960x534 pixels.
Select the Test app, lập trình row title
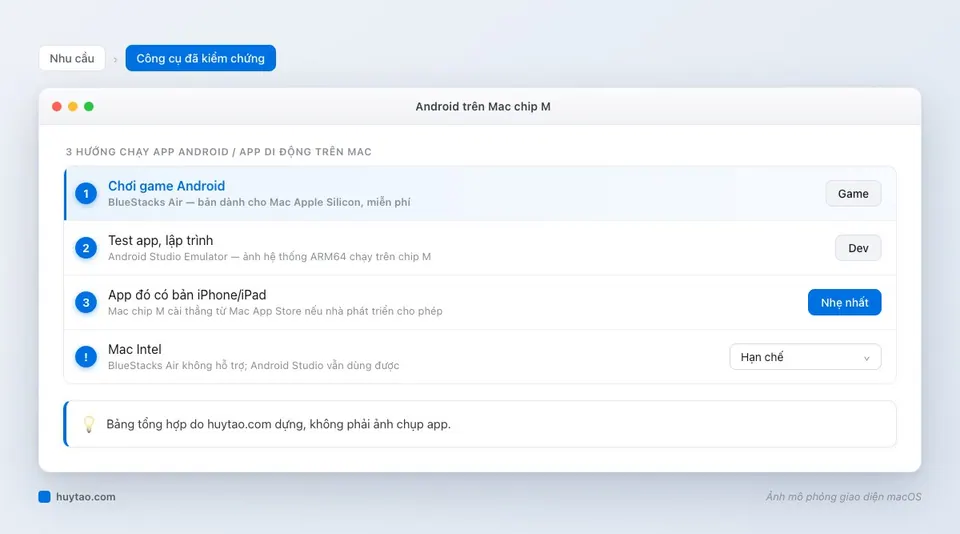point(160,240)
